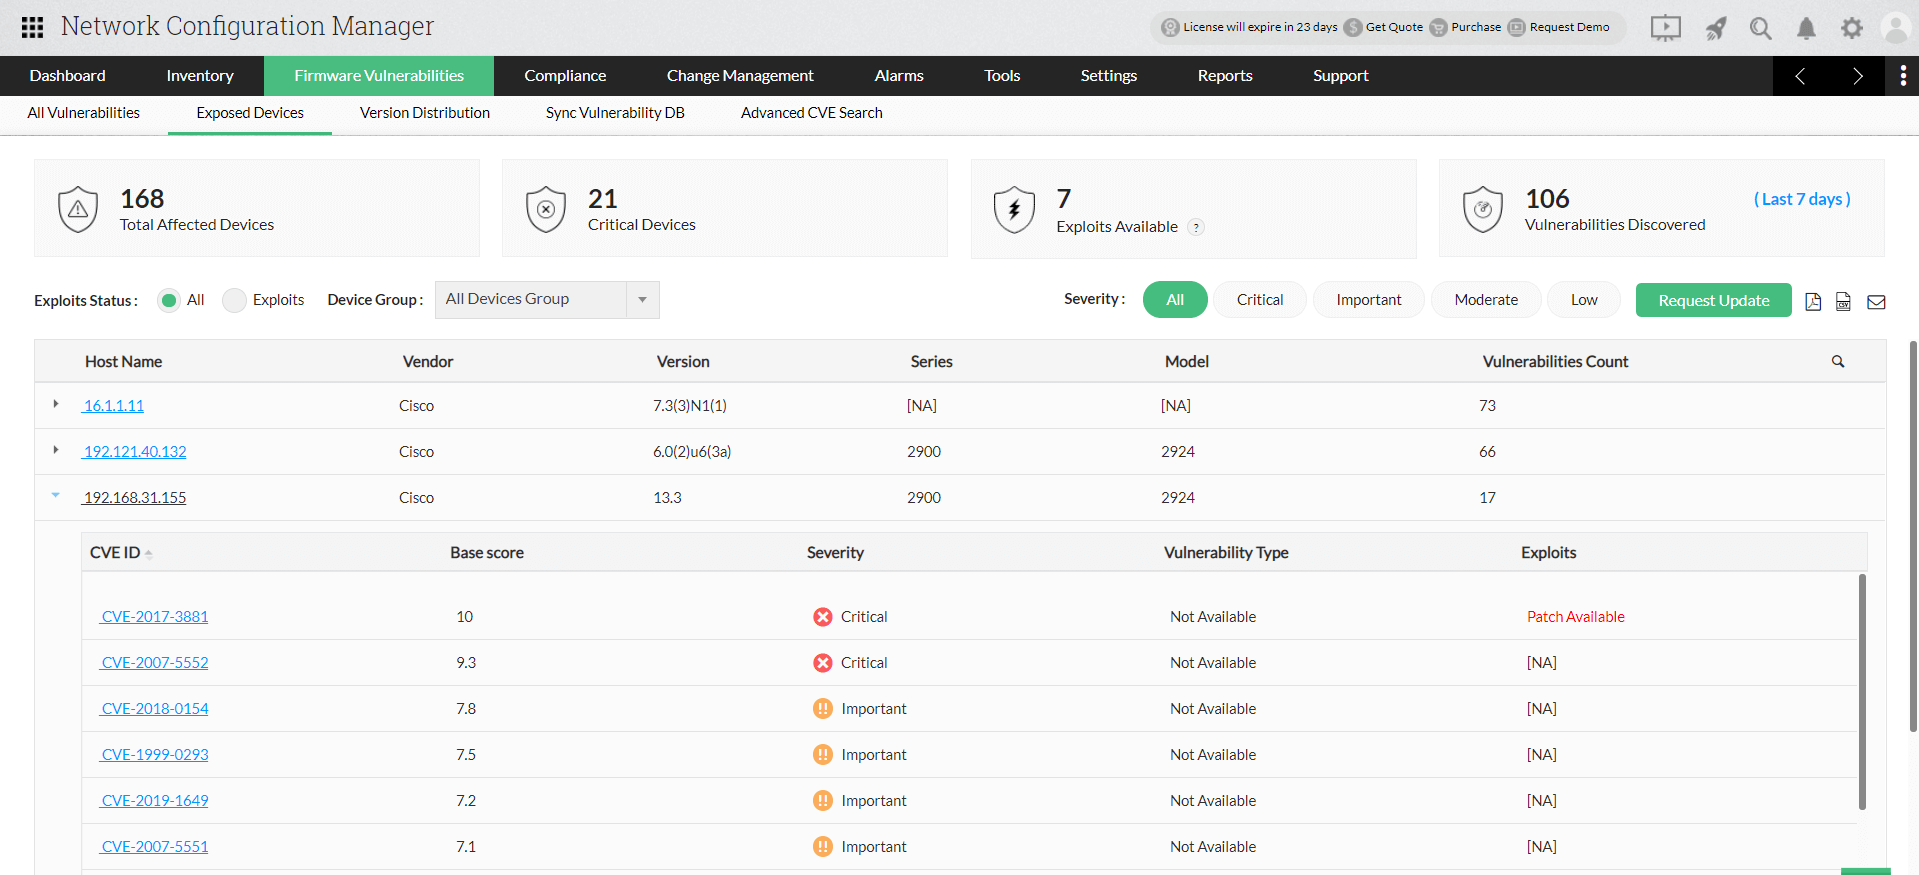Switch to the Compliance tab
Viewport: 1919px width, 875px height.
[565, 76]
